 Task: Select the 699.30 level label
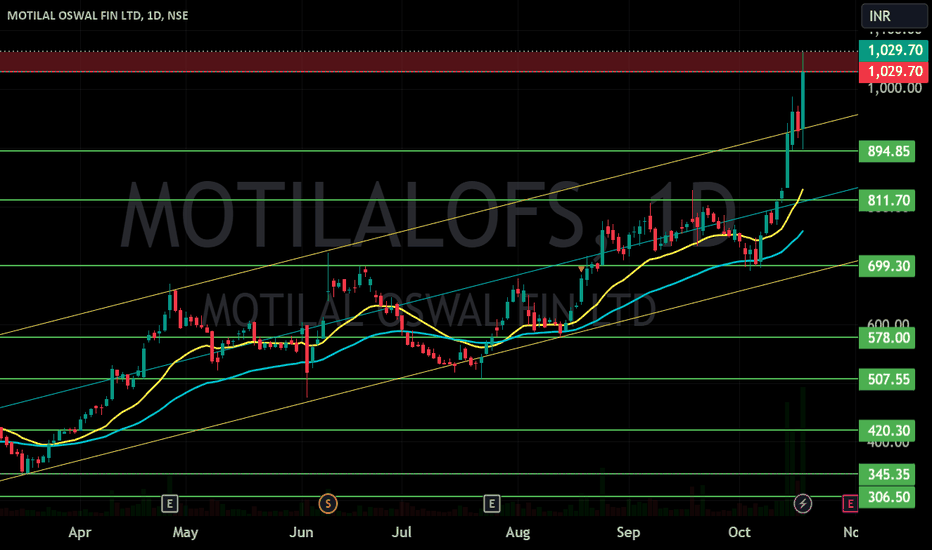click(x=887, y=266)
